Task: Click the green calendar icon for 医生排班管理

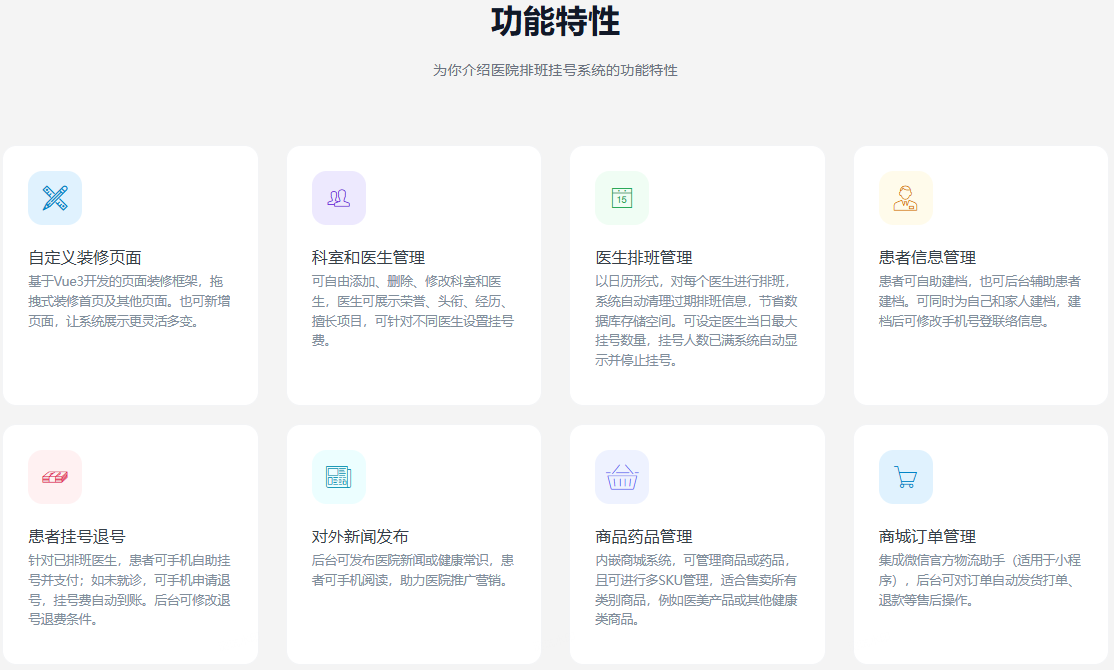Action: [x=622, y=198]
